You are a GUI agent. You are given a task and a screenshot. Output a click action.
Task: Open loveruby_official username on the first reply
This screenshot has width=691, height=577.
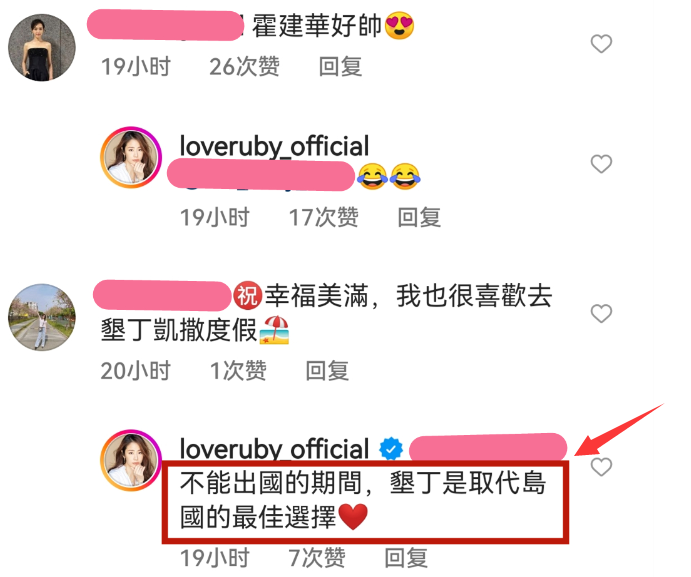click(274, 146)
